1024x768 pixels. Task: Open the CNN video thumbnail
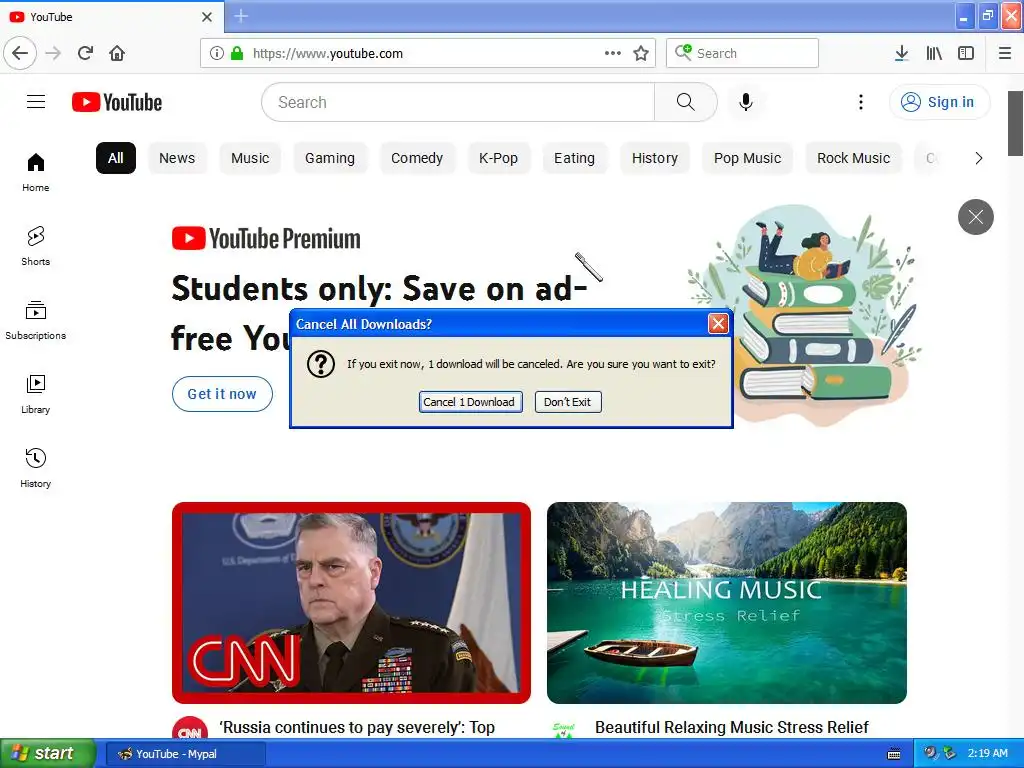[x=351, y=603]
